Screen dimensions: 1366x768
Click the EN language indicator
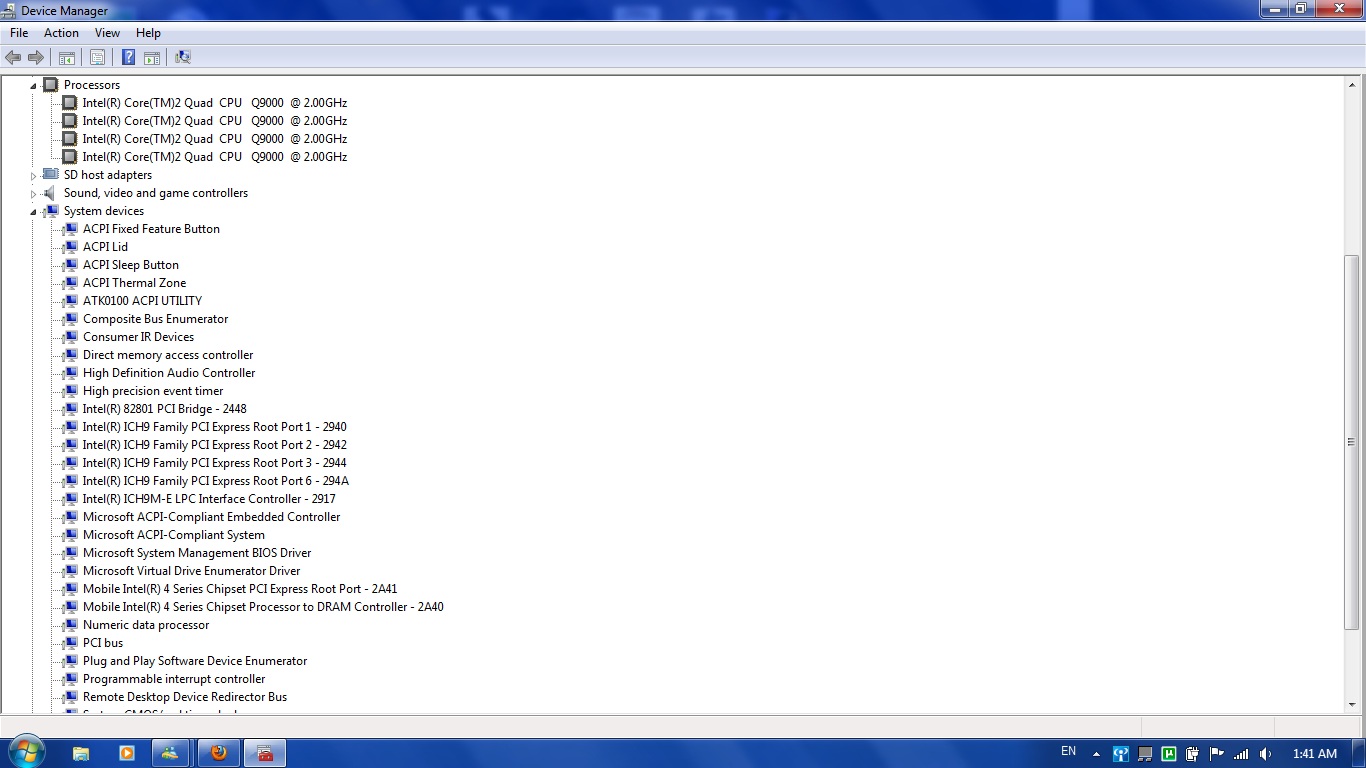pos(1068,752)
